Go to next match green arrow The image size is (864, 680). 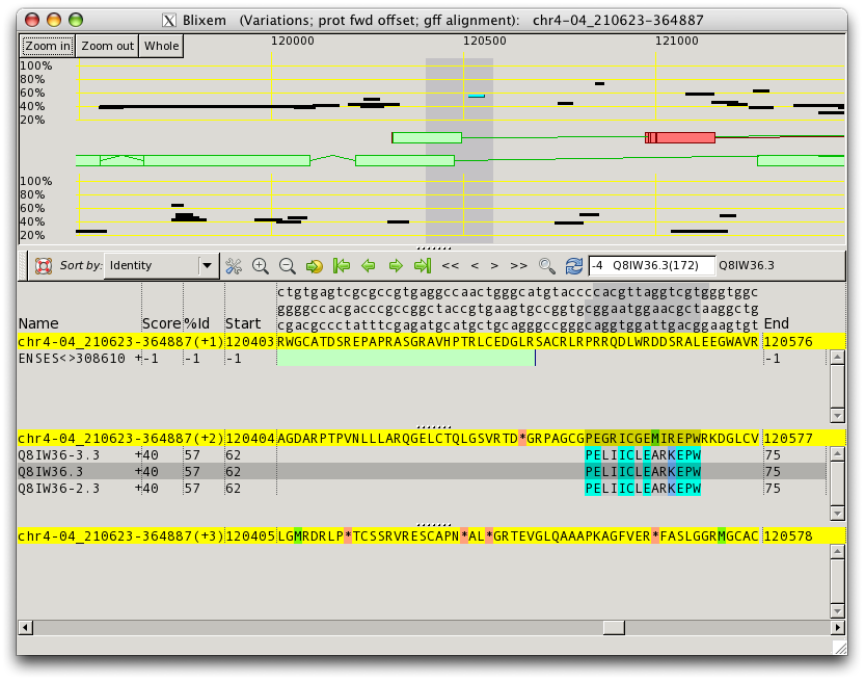[x=396, y=266]
